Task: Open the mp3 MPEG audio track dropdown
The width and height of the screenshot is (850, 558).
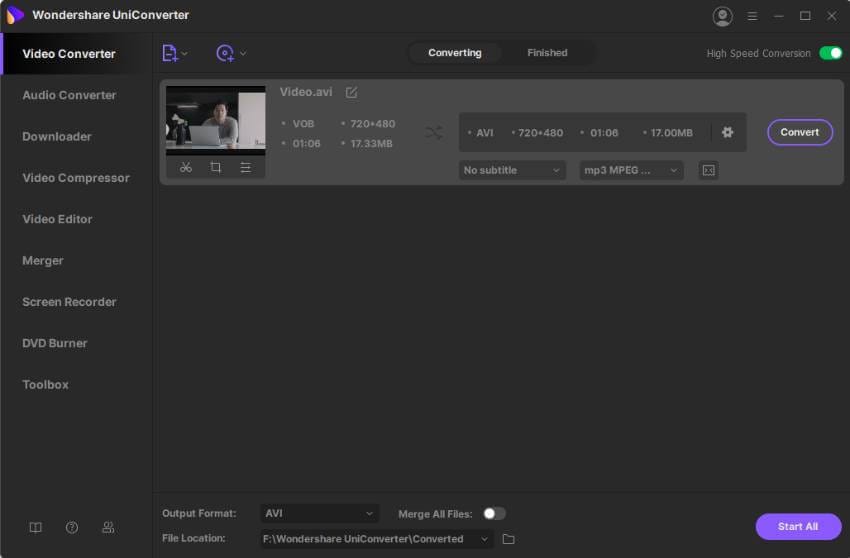Action: [631, 170]
